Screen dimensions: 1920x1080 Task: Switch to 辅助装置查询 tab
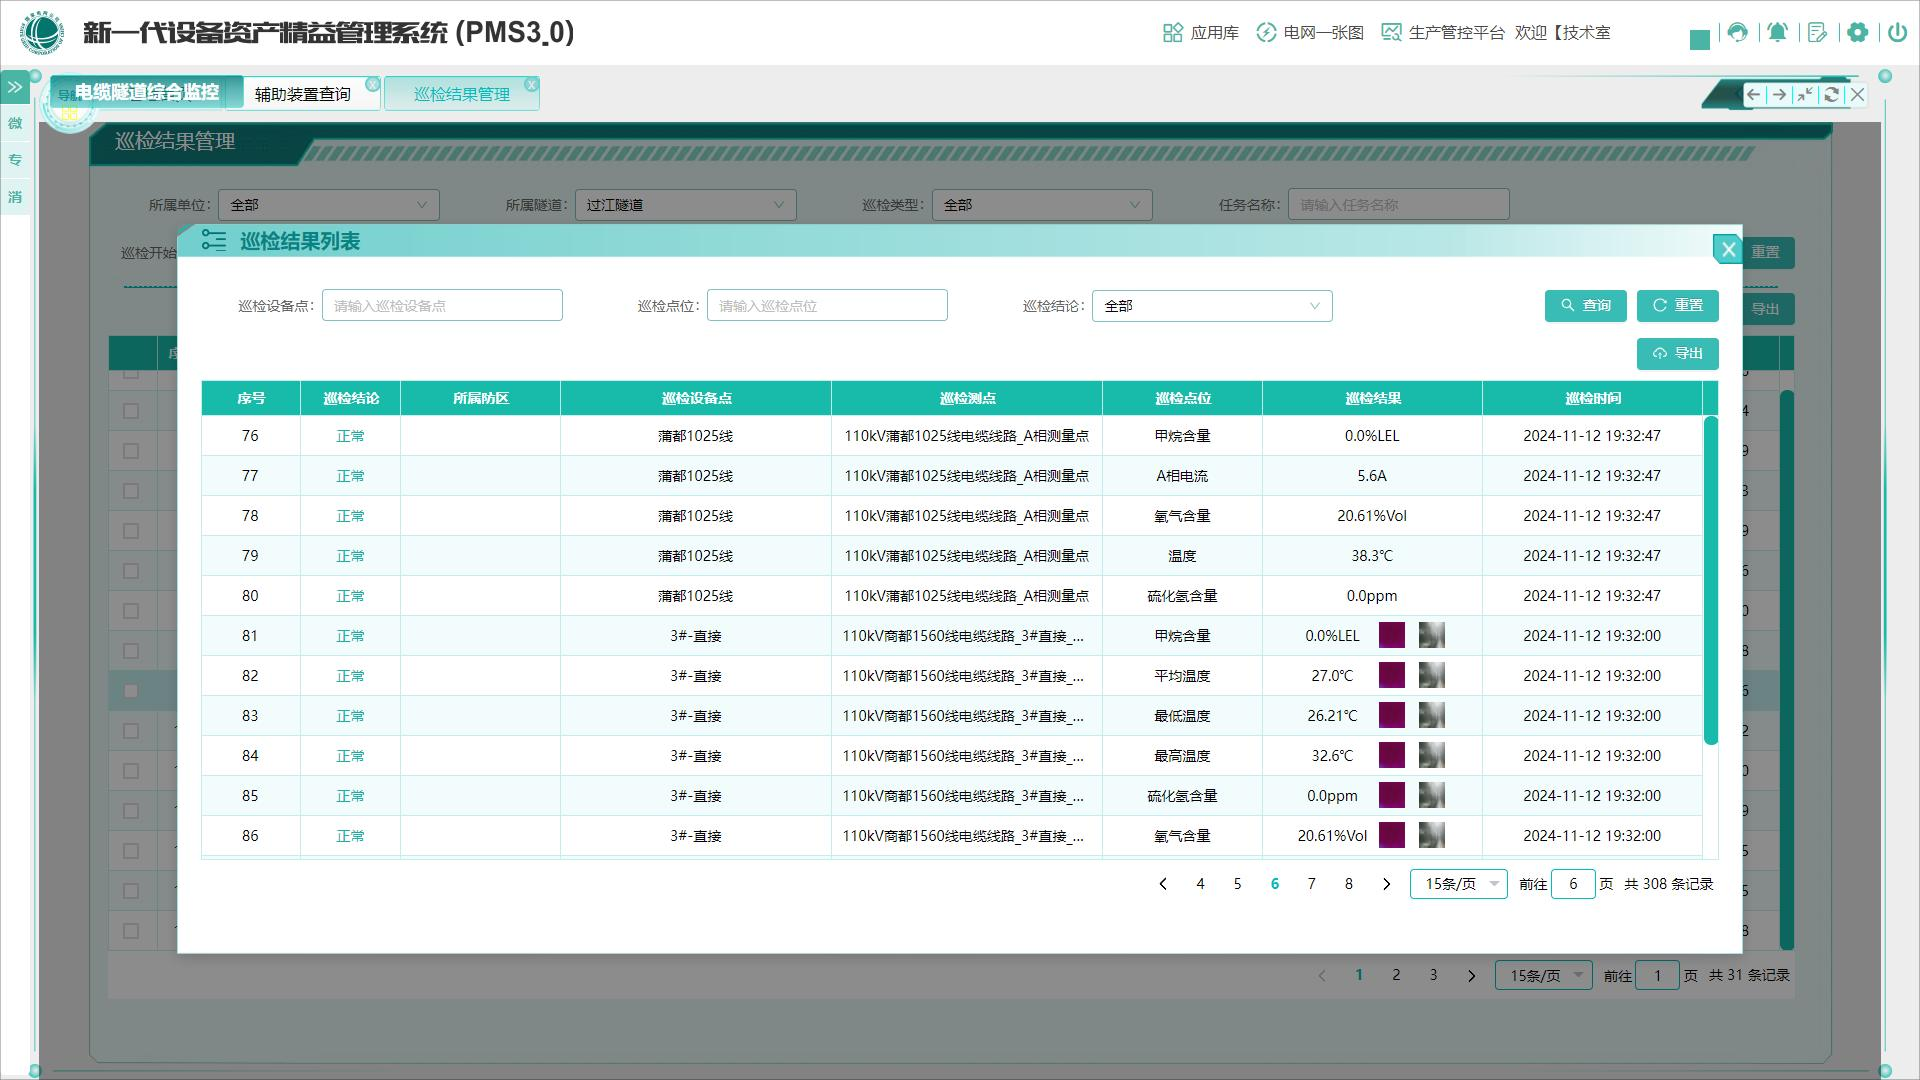302,94
